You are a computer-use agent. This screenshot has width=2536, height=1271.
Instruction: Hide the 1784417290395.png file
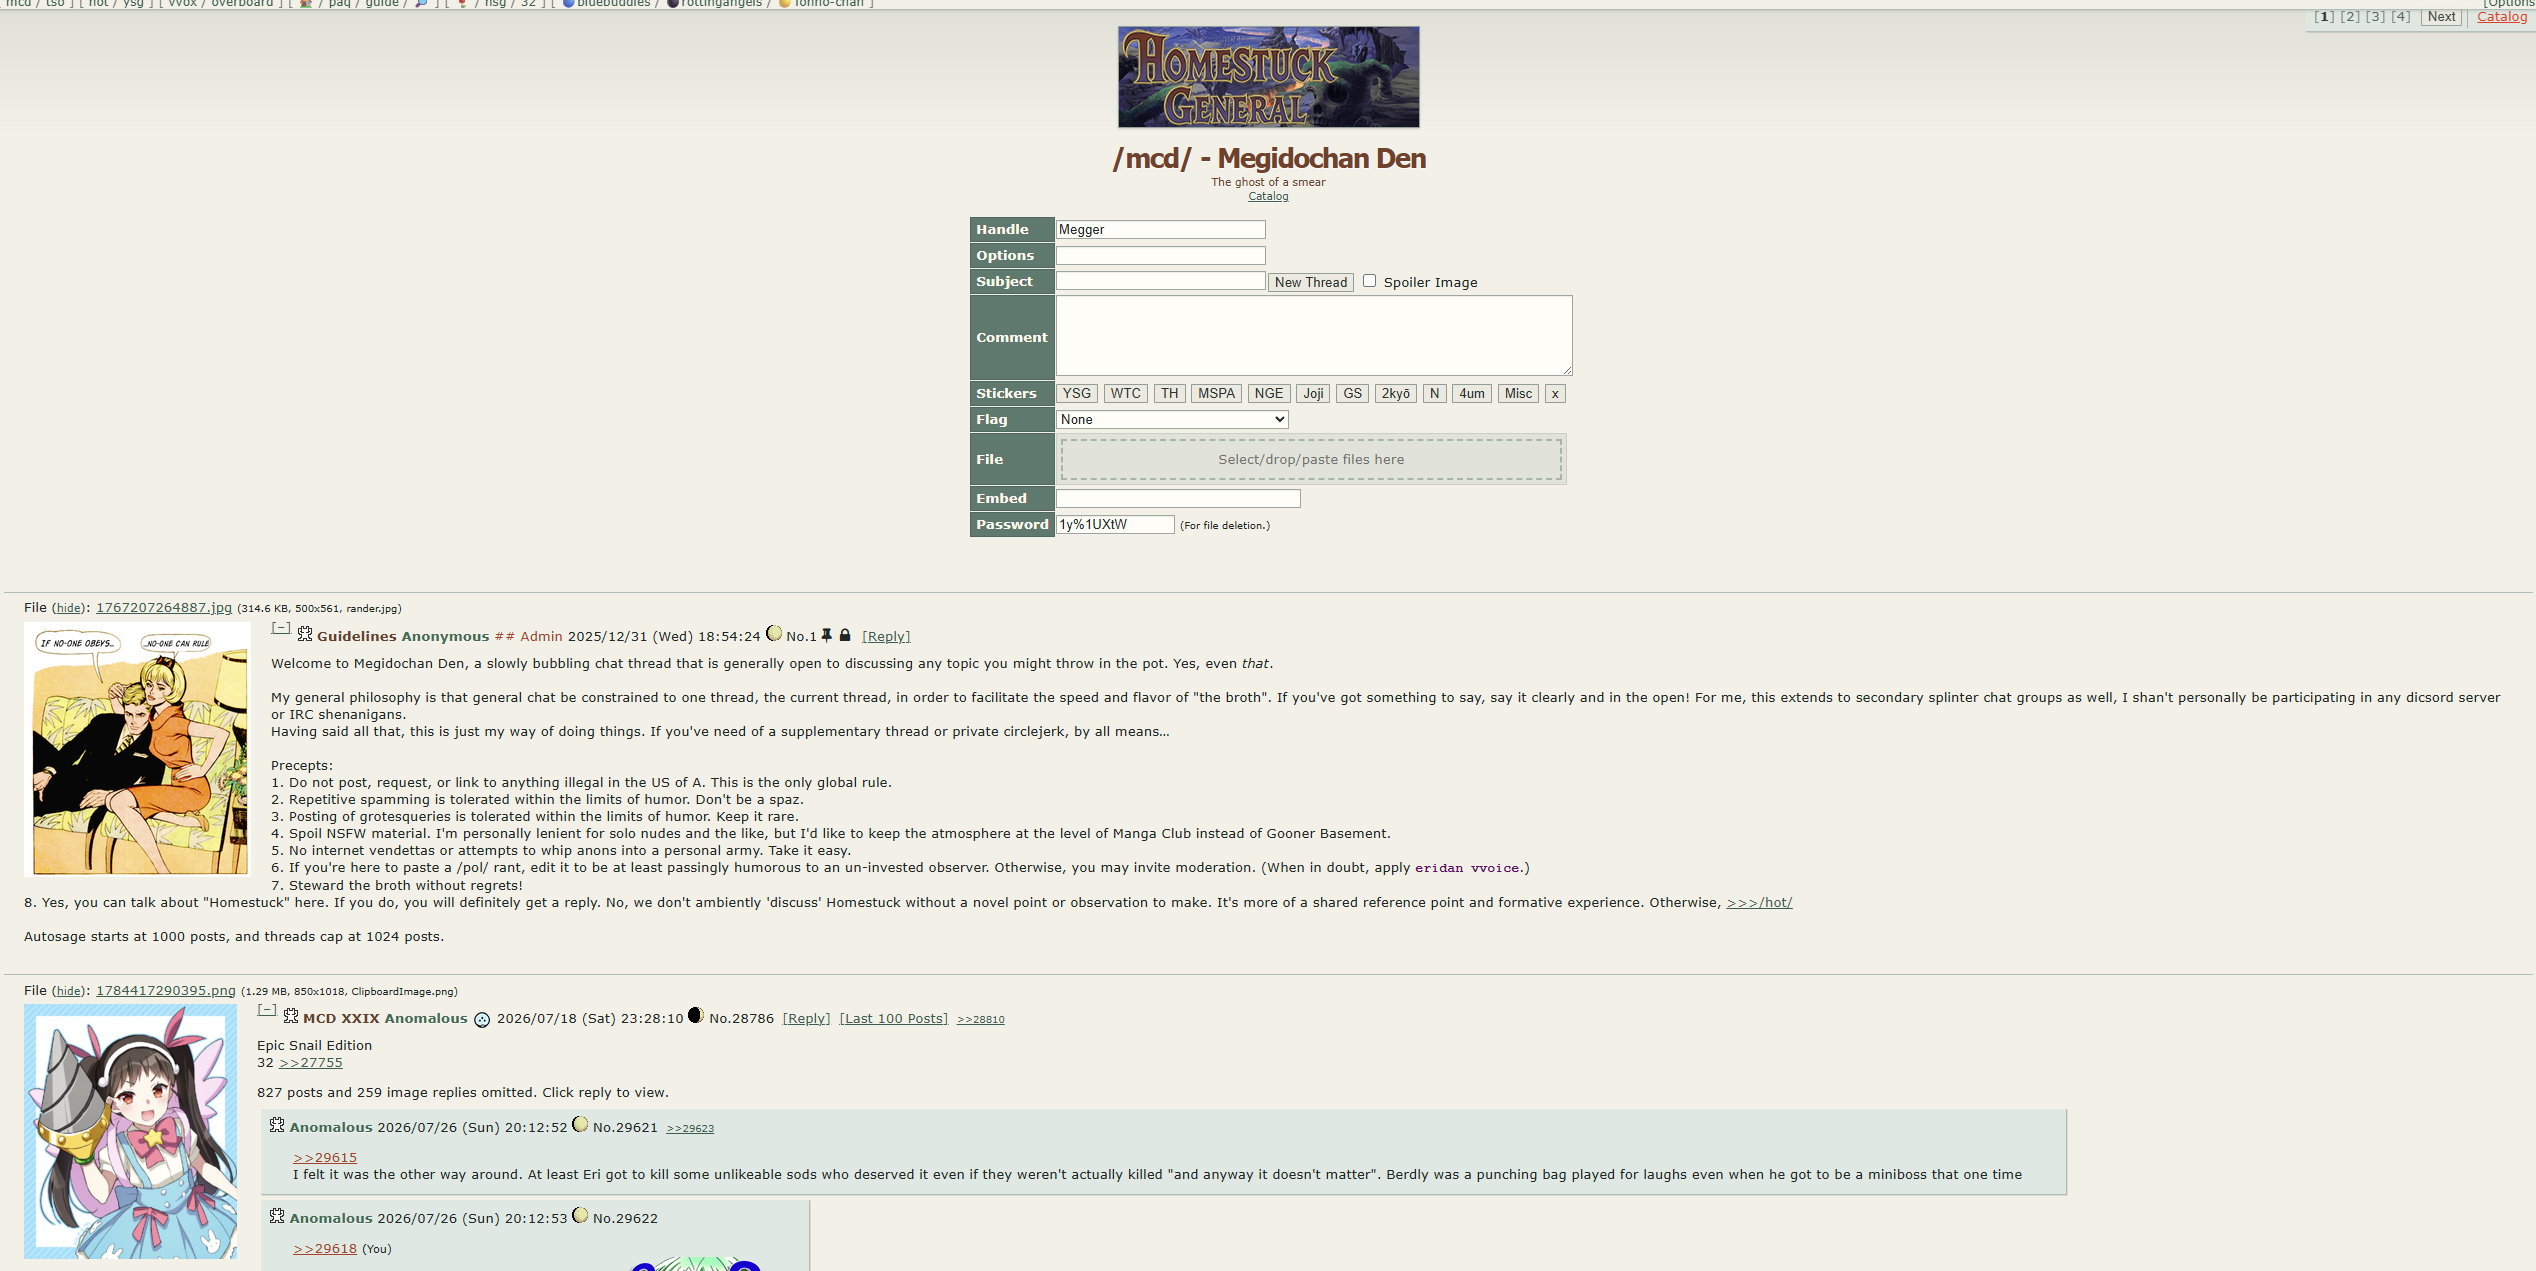click(x=69, y=991)
